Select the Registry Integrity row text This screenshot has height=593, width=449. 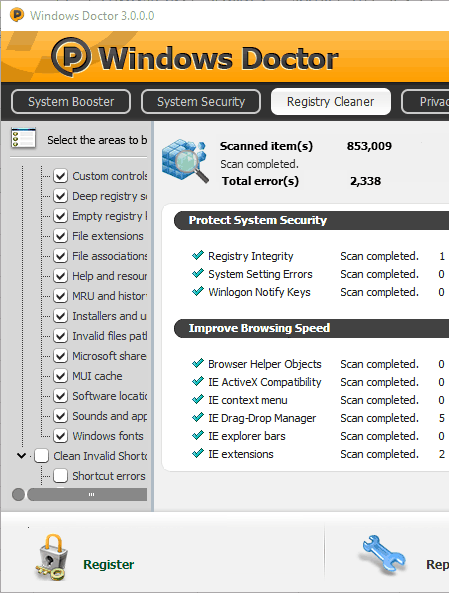point(250,256)
